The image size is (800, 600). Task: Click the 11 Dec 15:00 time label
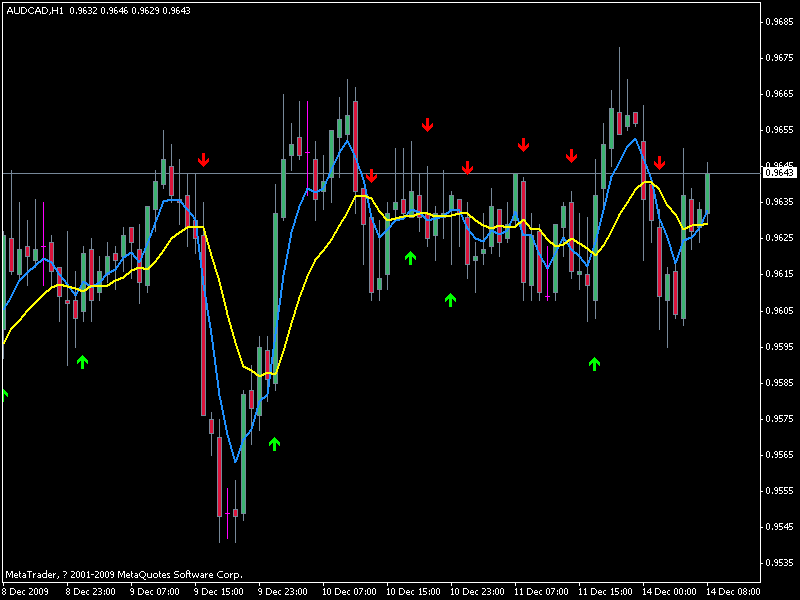[x=605, y=592]
